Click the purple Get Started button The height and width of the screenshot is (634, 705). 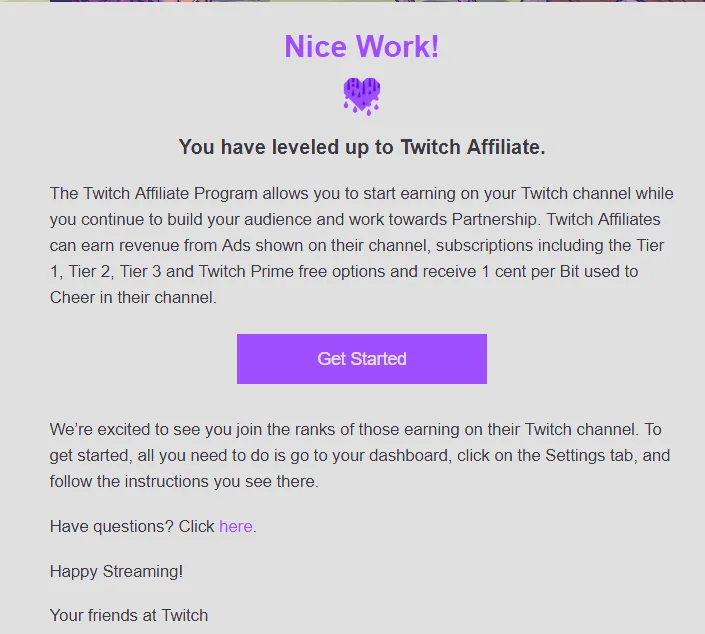[x=361, y=359]
